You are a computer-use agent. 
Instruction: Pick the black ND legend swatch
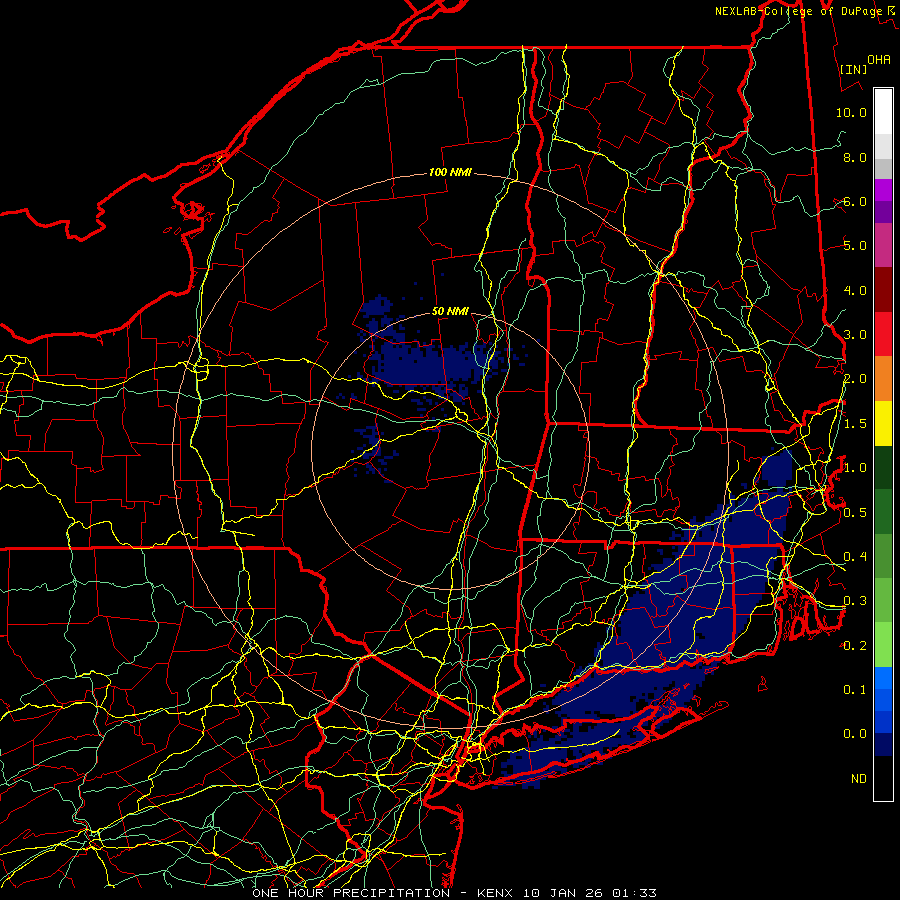(883, 778)
